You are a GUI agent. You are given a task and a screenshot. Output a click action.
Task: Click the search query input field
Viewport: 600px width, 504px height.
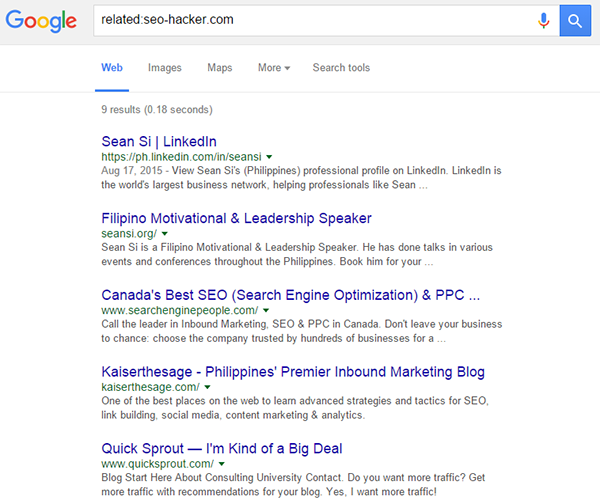coord(310,20)
